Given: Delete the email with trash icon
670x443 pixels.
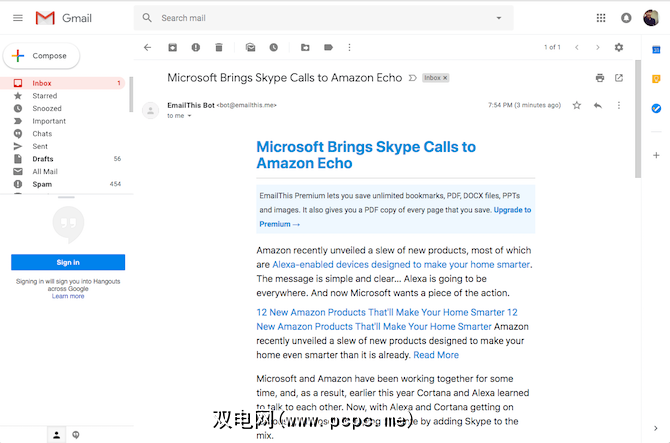Looking at the screenshot, I should point(219,47).
